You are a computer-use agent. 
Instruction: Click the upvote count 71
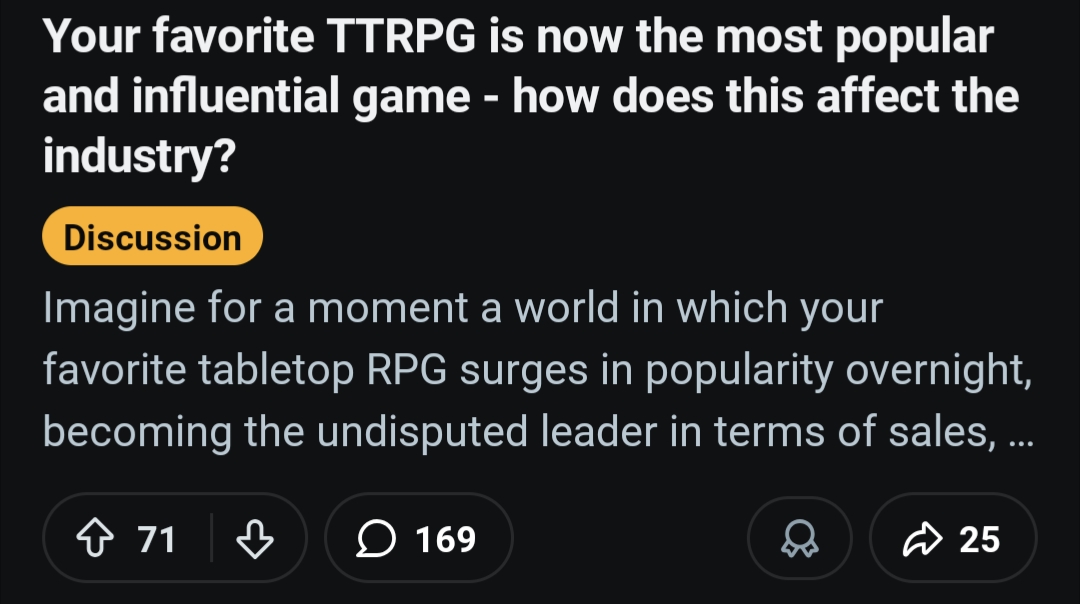tap(156, 540)
